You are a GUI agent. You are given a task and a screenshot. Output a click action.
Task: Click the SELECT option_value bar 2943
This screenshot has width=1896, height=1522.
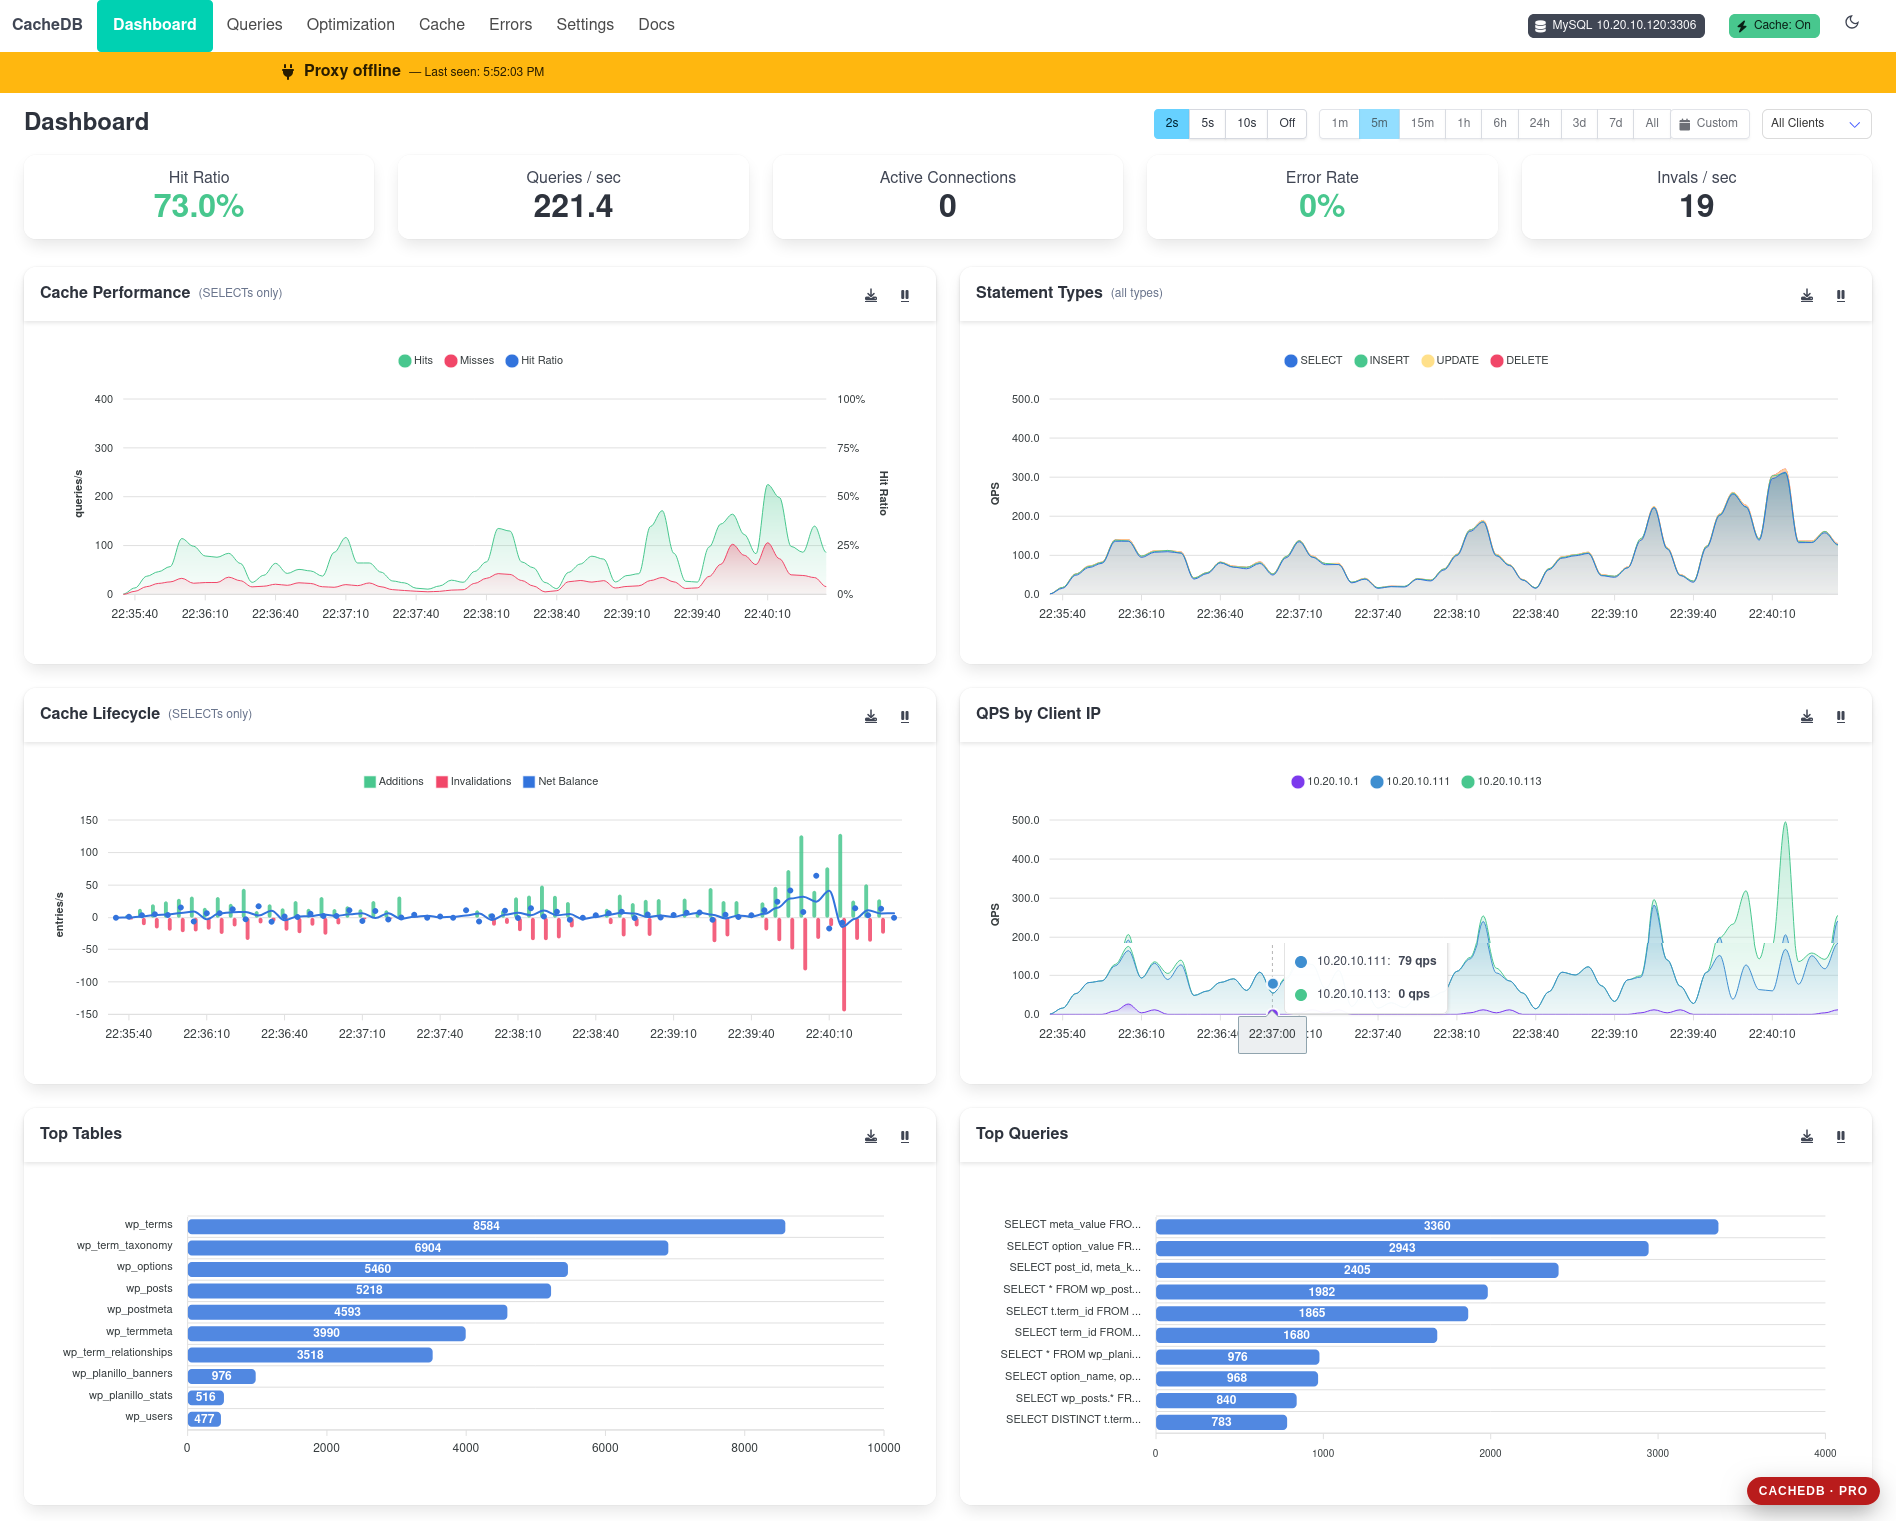point(1402,1248)
